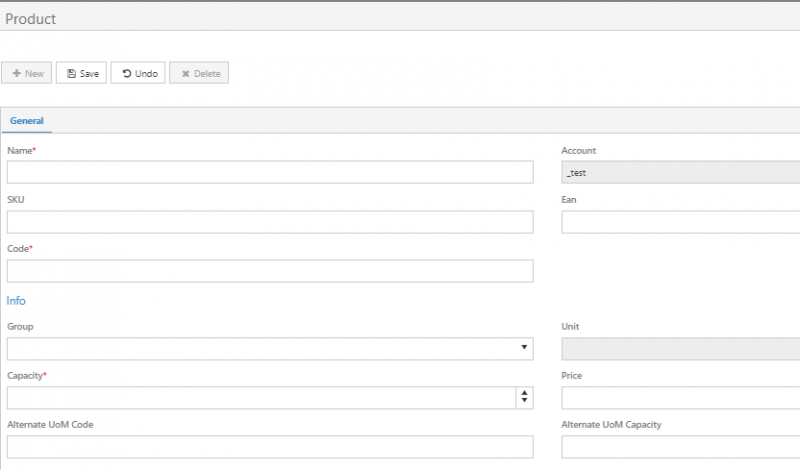Click the Account field label
The width and height of the screenshot is (800, 470).
[579, 151]
